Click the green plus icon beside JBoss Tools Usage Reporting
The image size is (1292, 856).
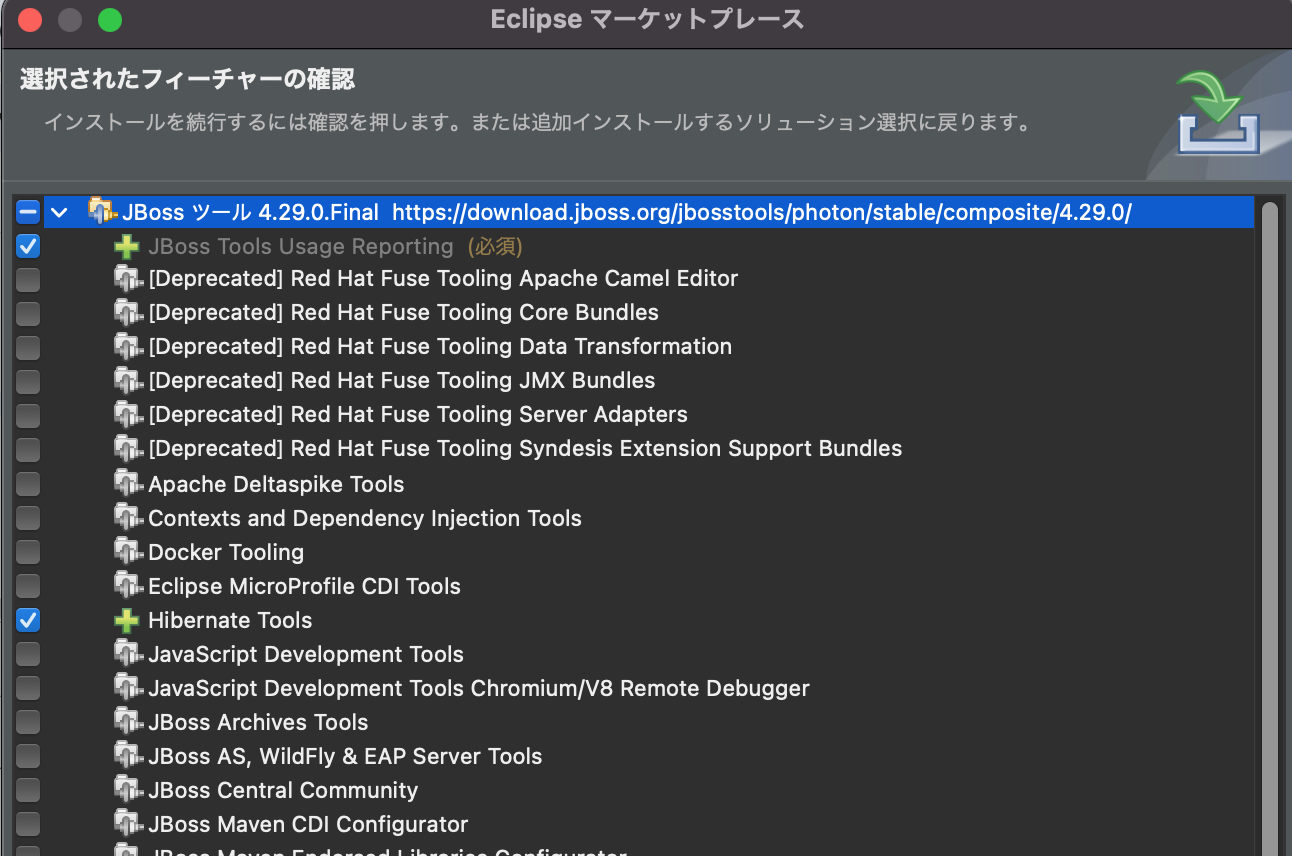127,245
